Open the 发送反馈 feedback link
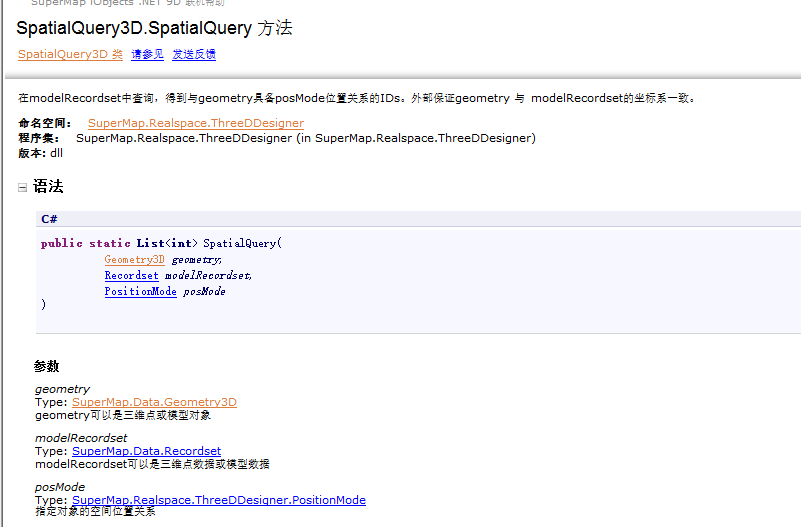This screenshot has width=801, height=527. (x=194, y=54)
